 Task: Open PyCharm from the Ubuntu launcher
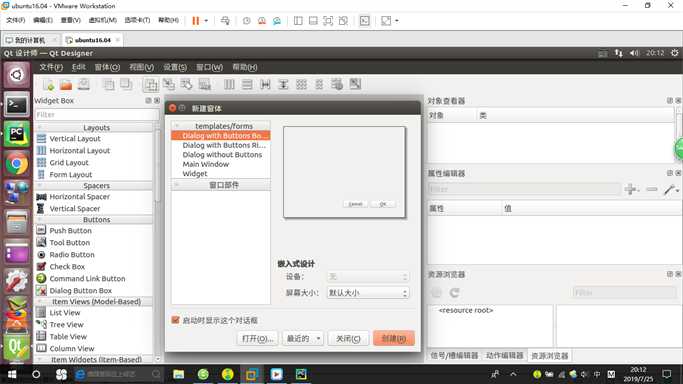(x=17, y=134)
